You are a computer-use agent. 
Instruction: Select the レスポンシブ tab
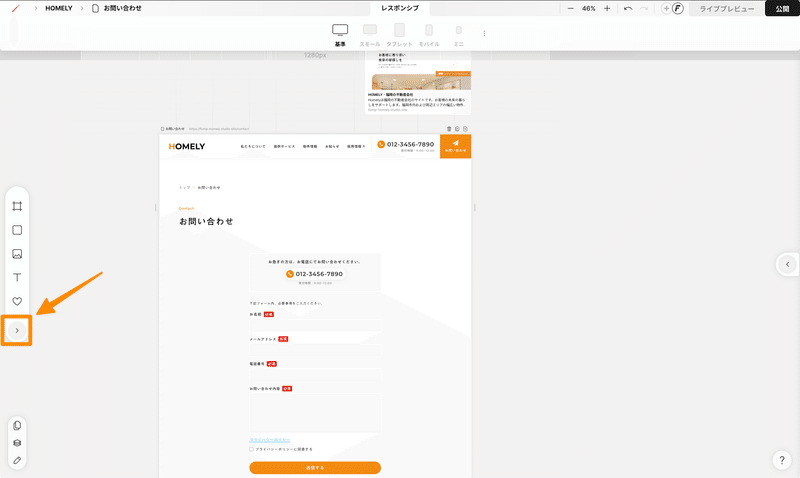tap(400, 8)
